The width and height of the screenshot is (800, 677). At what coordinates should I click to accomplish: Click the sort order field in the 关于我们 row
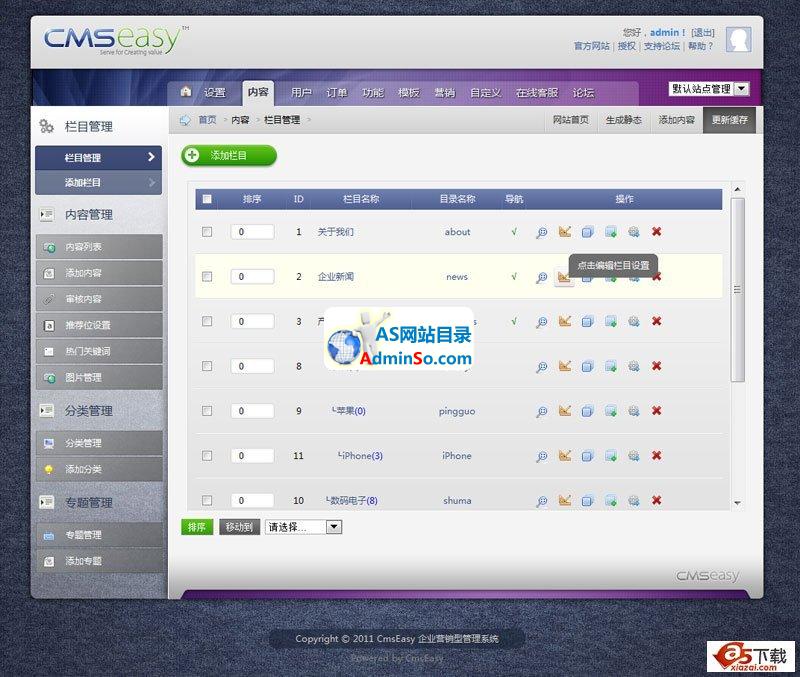[x=252, y=232]
